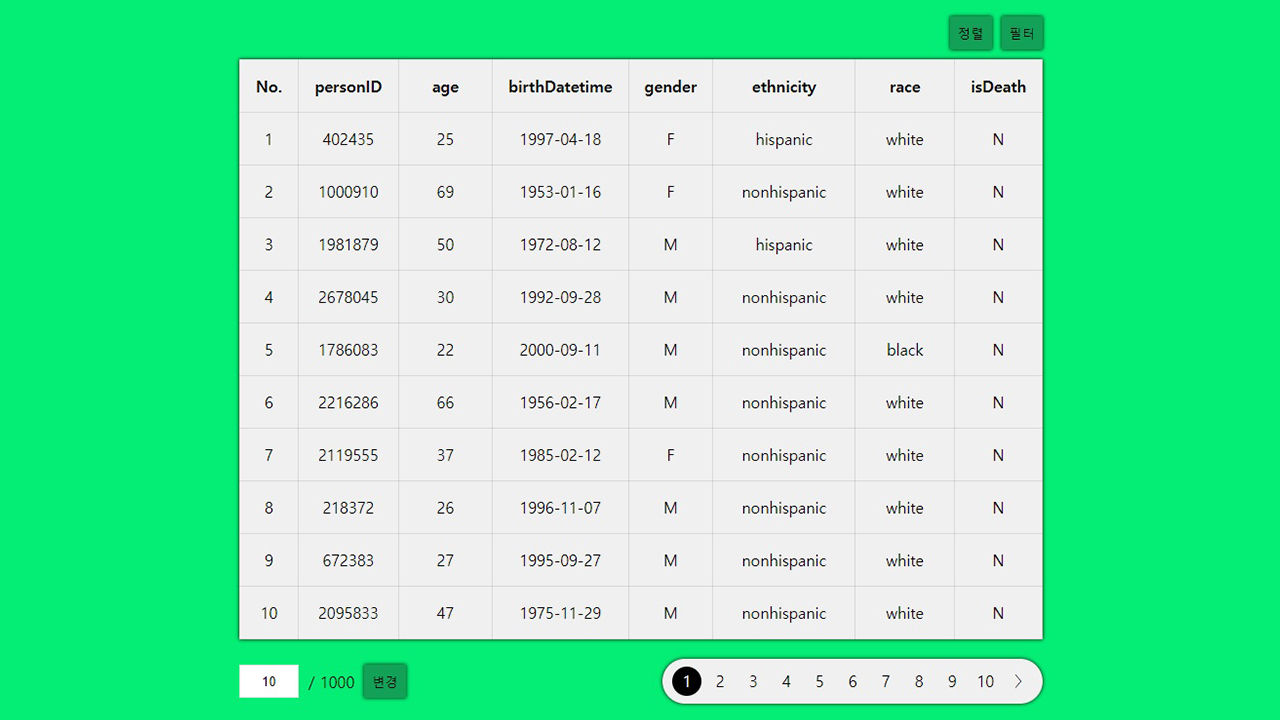Select page 1 in pagination
1280x720 pixels.
coord(687,681)
